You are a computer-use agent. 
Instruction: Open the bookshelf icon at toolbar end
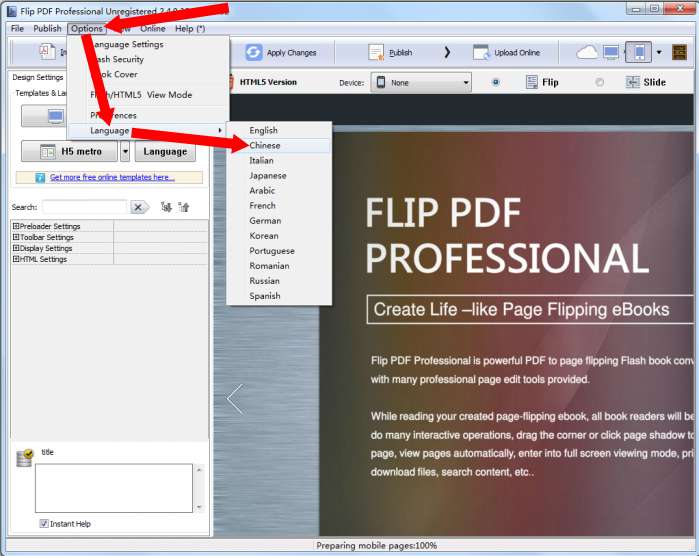[x=679, y=52]
